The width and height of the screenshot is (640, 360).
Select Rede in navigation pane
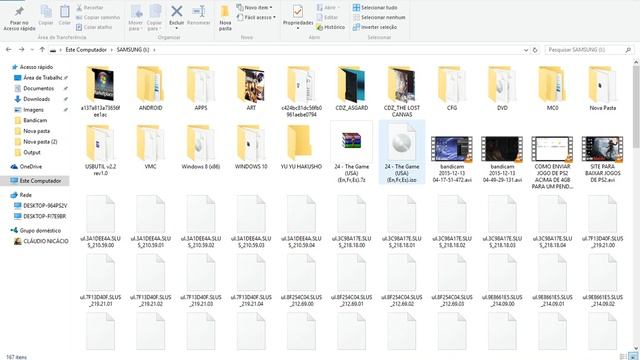click(21, 195)
